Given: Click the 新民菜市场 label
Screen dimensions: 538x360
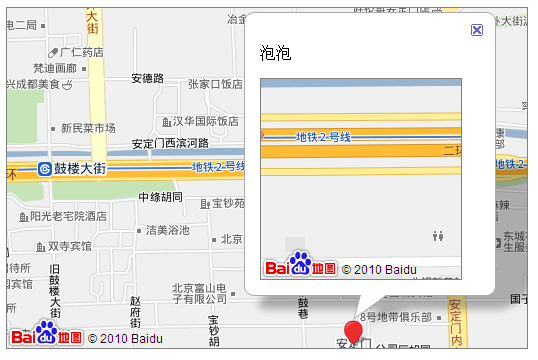Looking at the screenshot, I should pos(88,128).
